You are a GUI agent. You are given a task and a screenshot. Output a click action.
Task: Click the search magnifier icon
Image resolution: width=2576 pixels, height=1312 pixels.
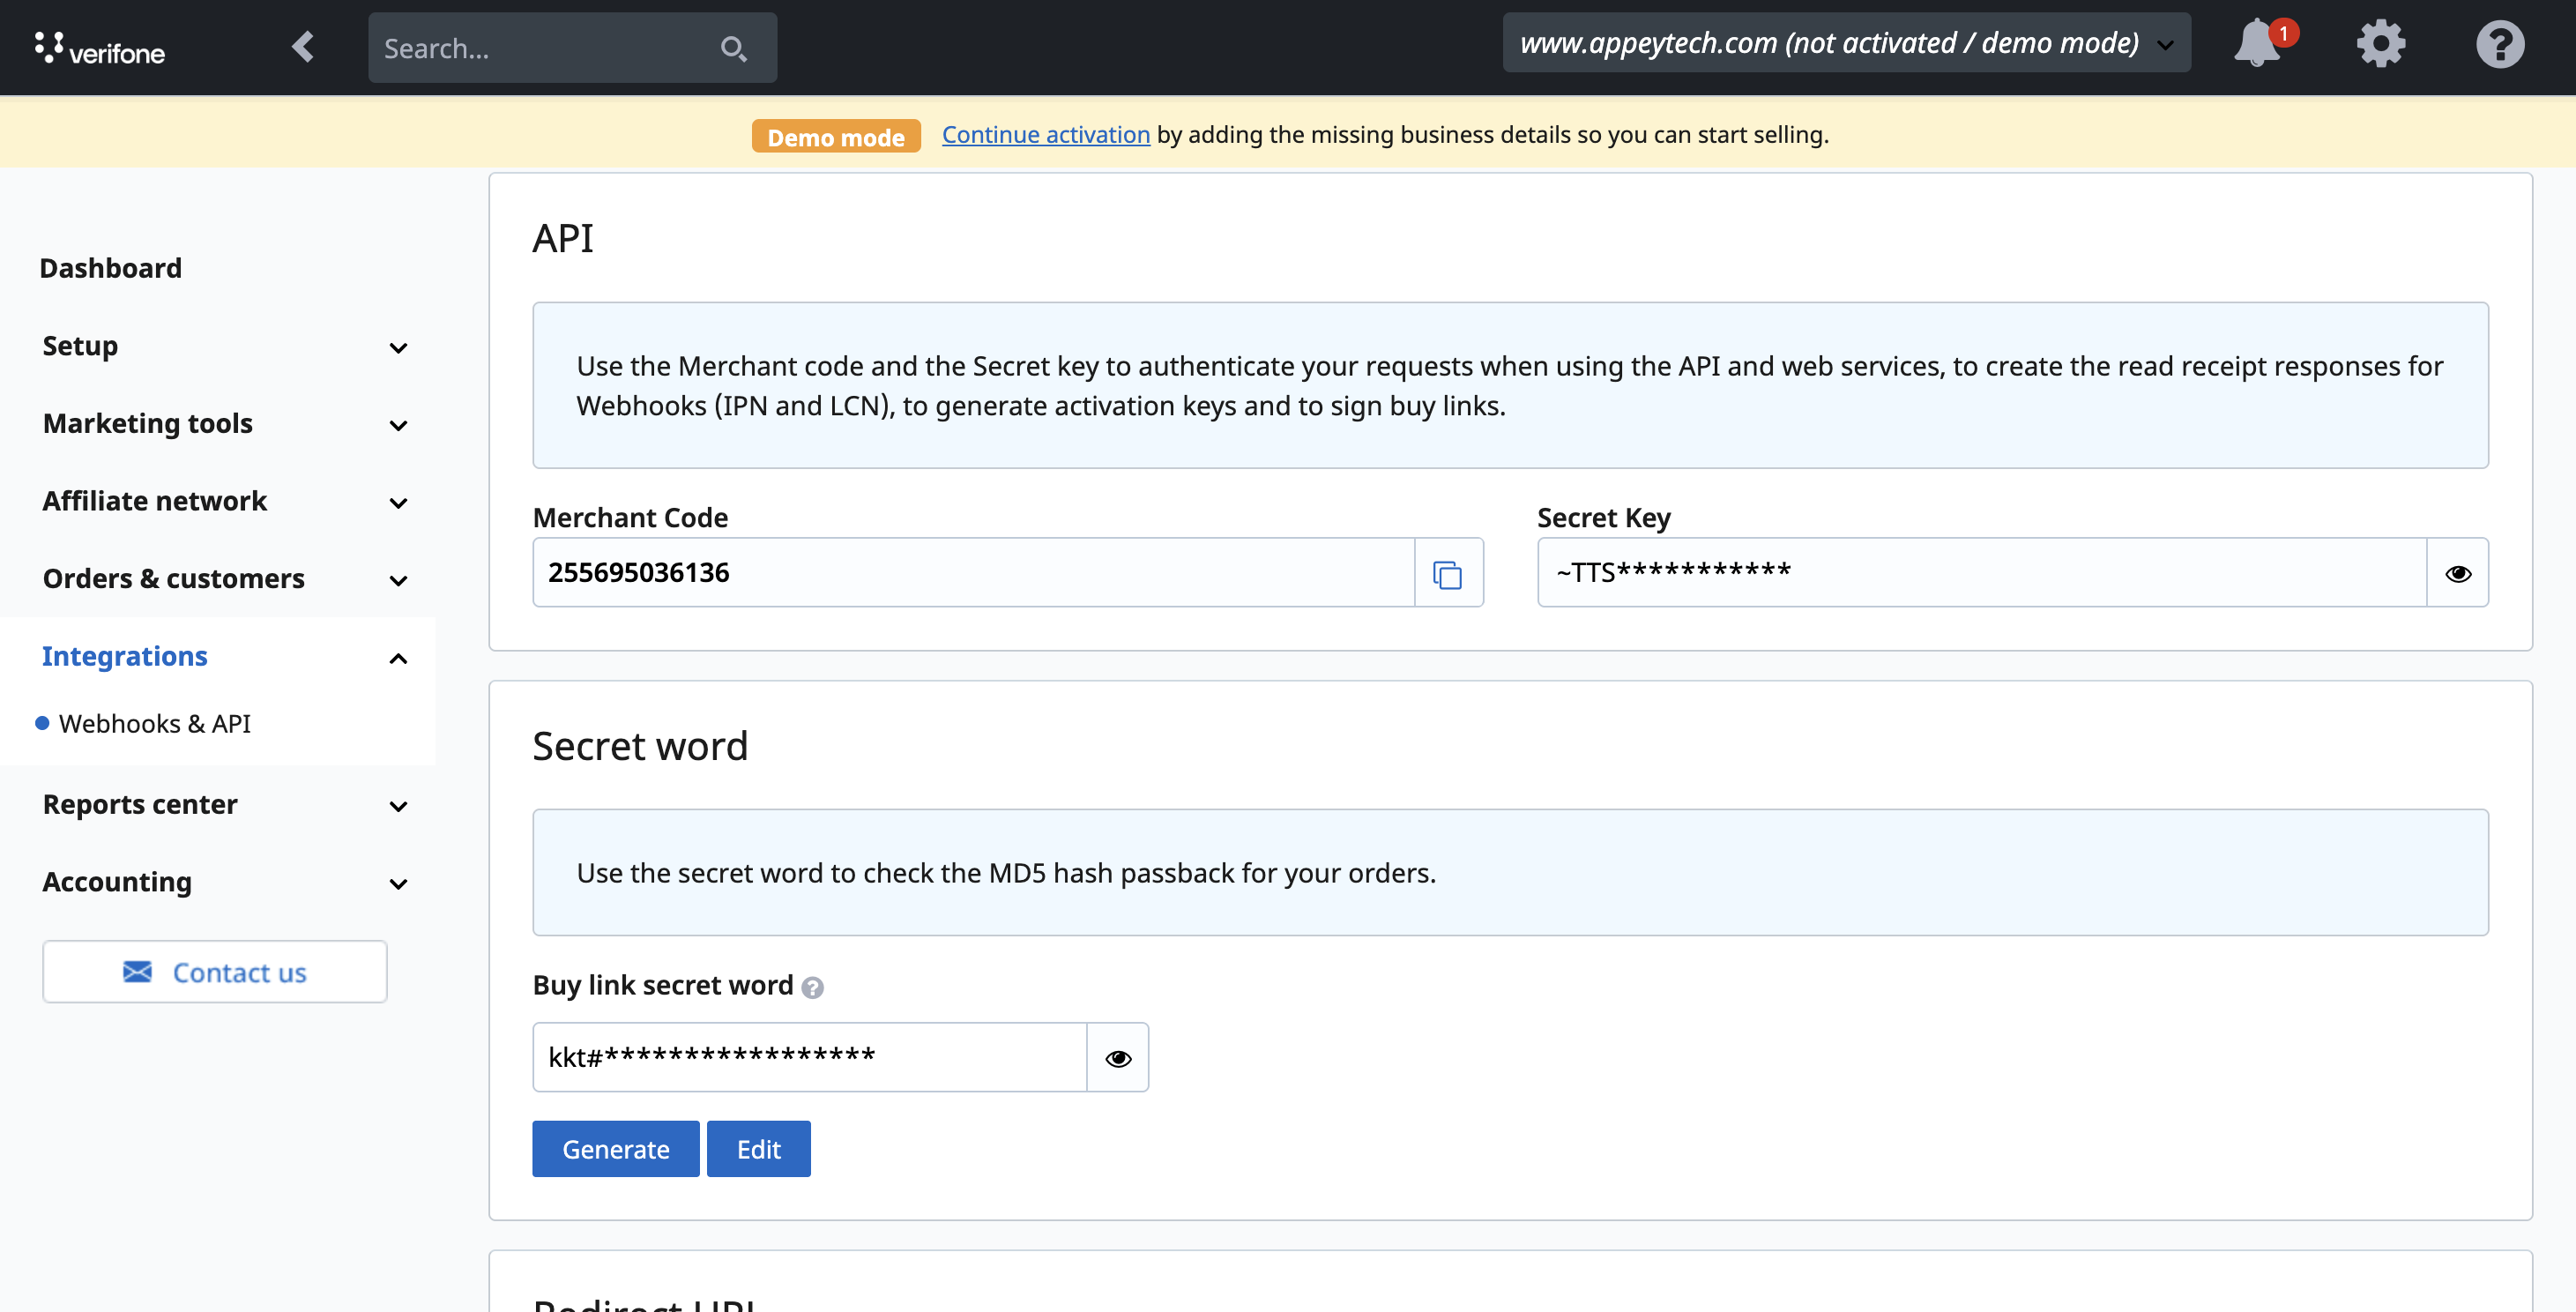pyautogui.click(x=733, y=48)
